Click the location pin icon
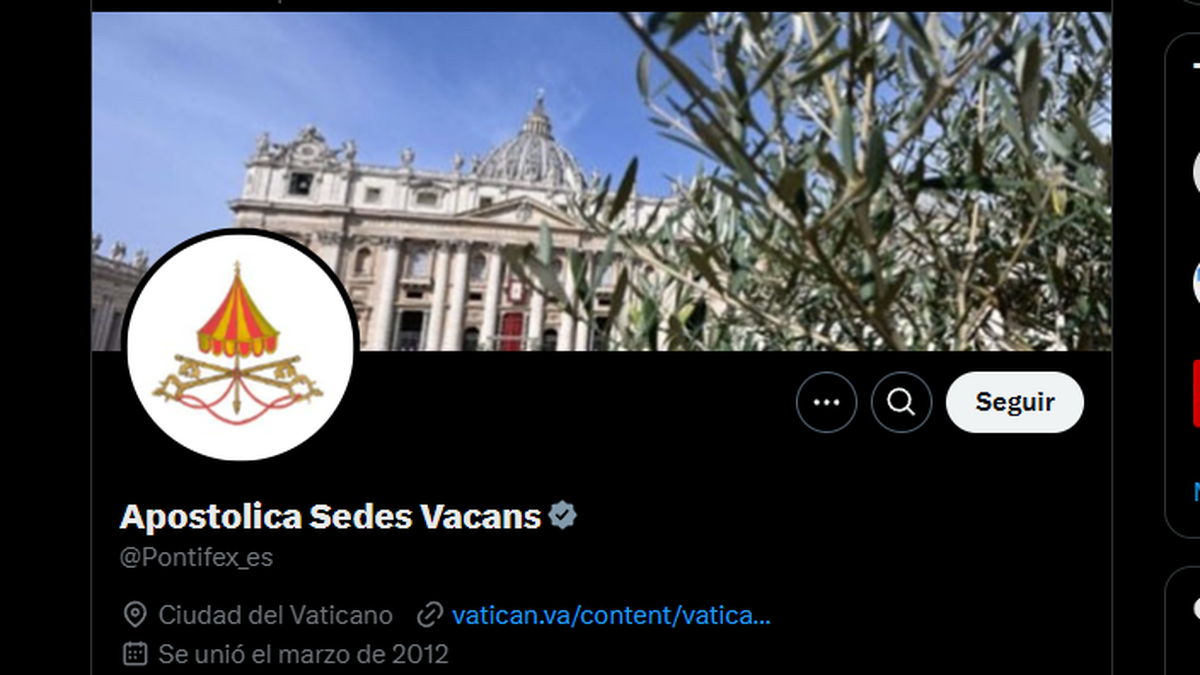This screenshot has height=675, width=1200. pos(134,614)
